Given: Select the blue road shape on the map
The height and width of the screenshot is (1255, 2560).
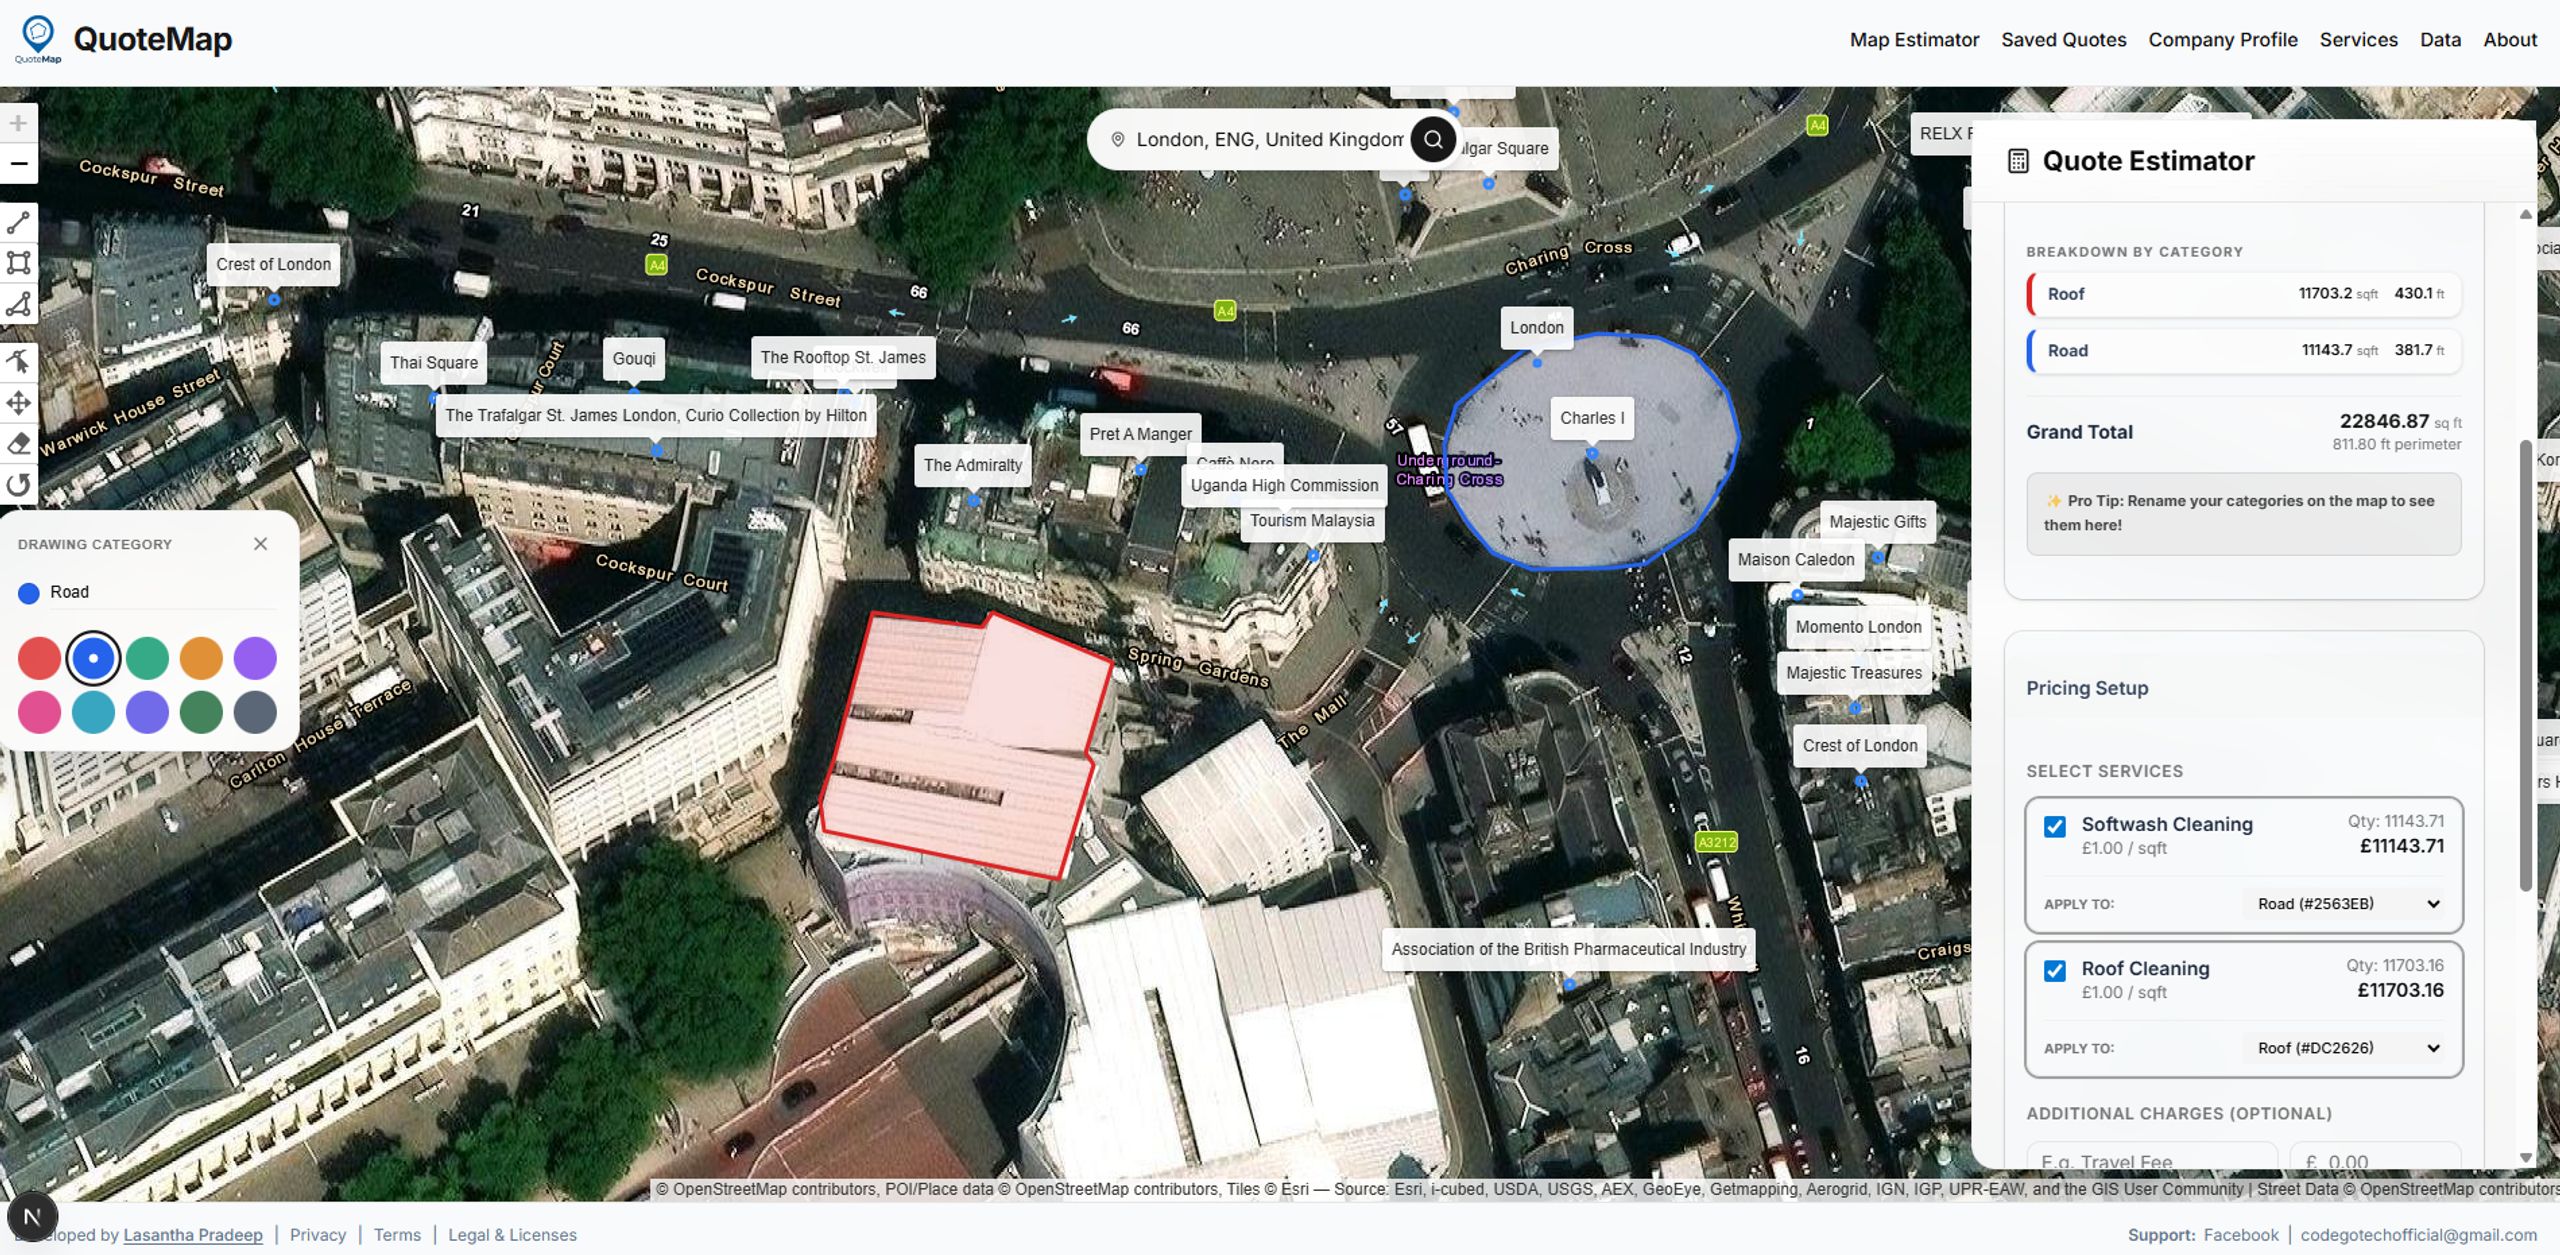Looking at the screenshot, I should pos(1590,452).
